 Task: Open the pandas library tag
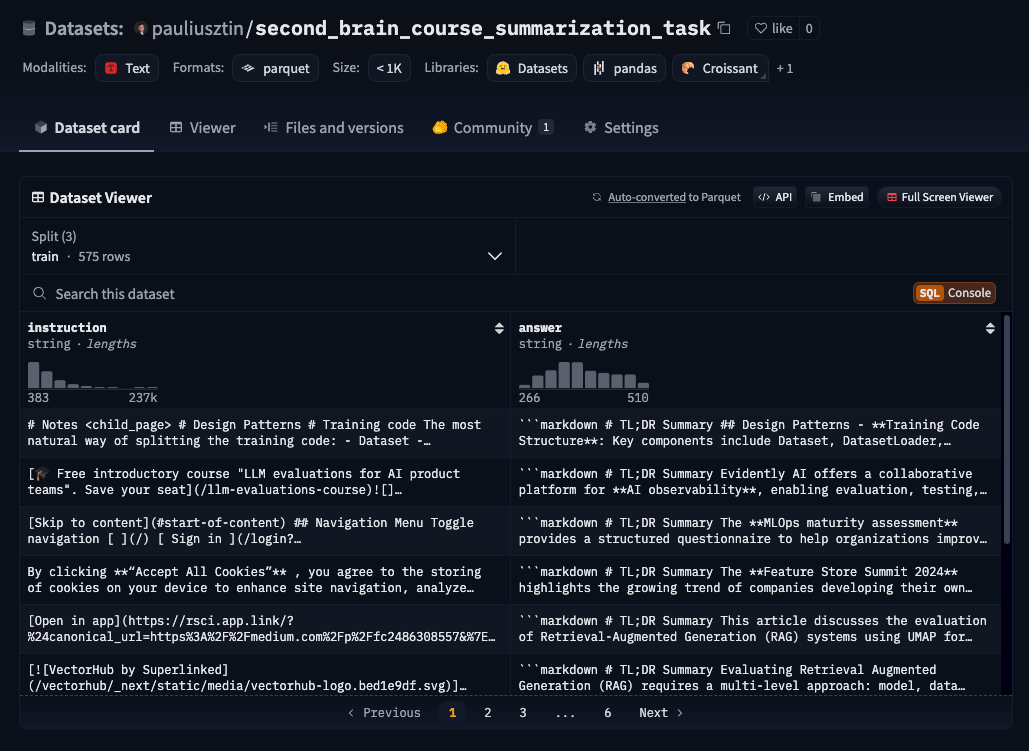pyautogui.click(x=625, y=68)
